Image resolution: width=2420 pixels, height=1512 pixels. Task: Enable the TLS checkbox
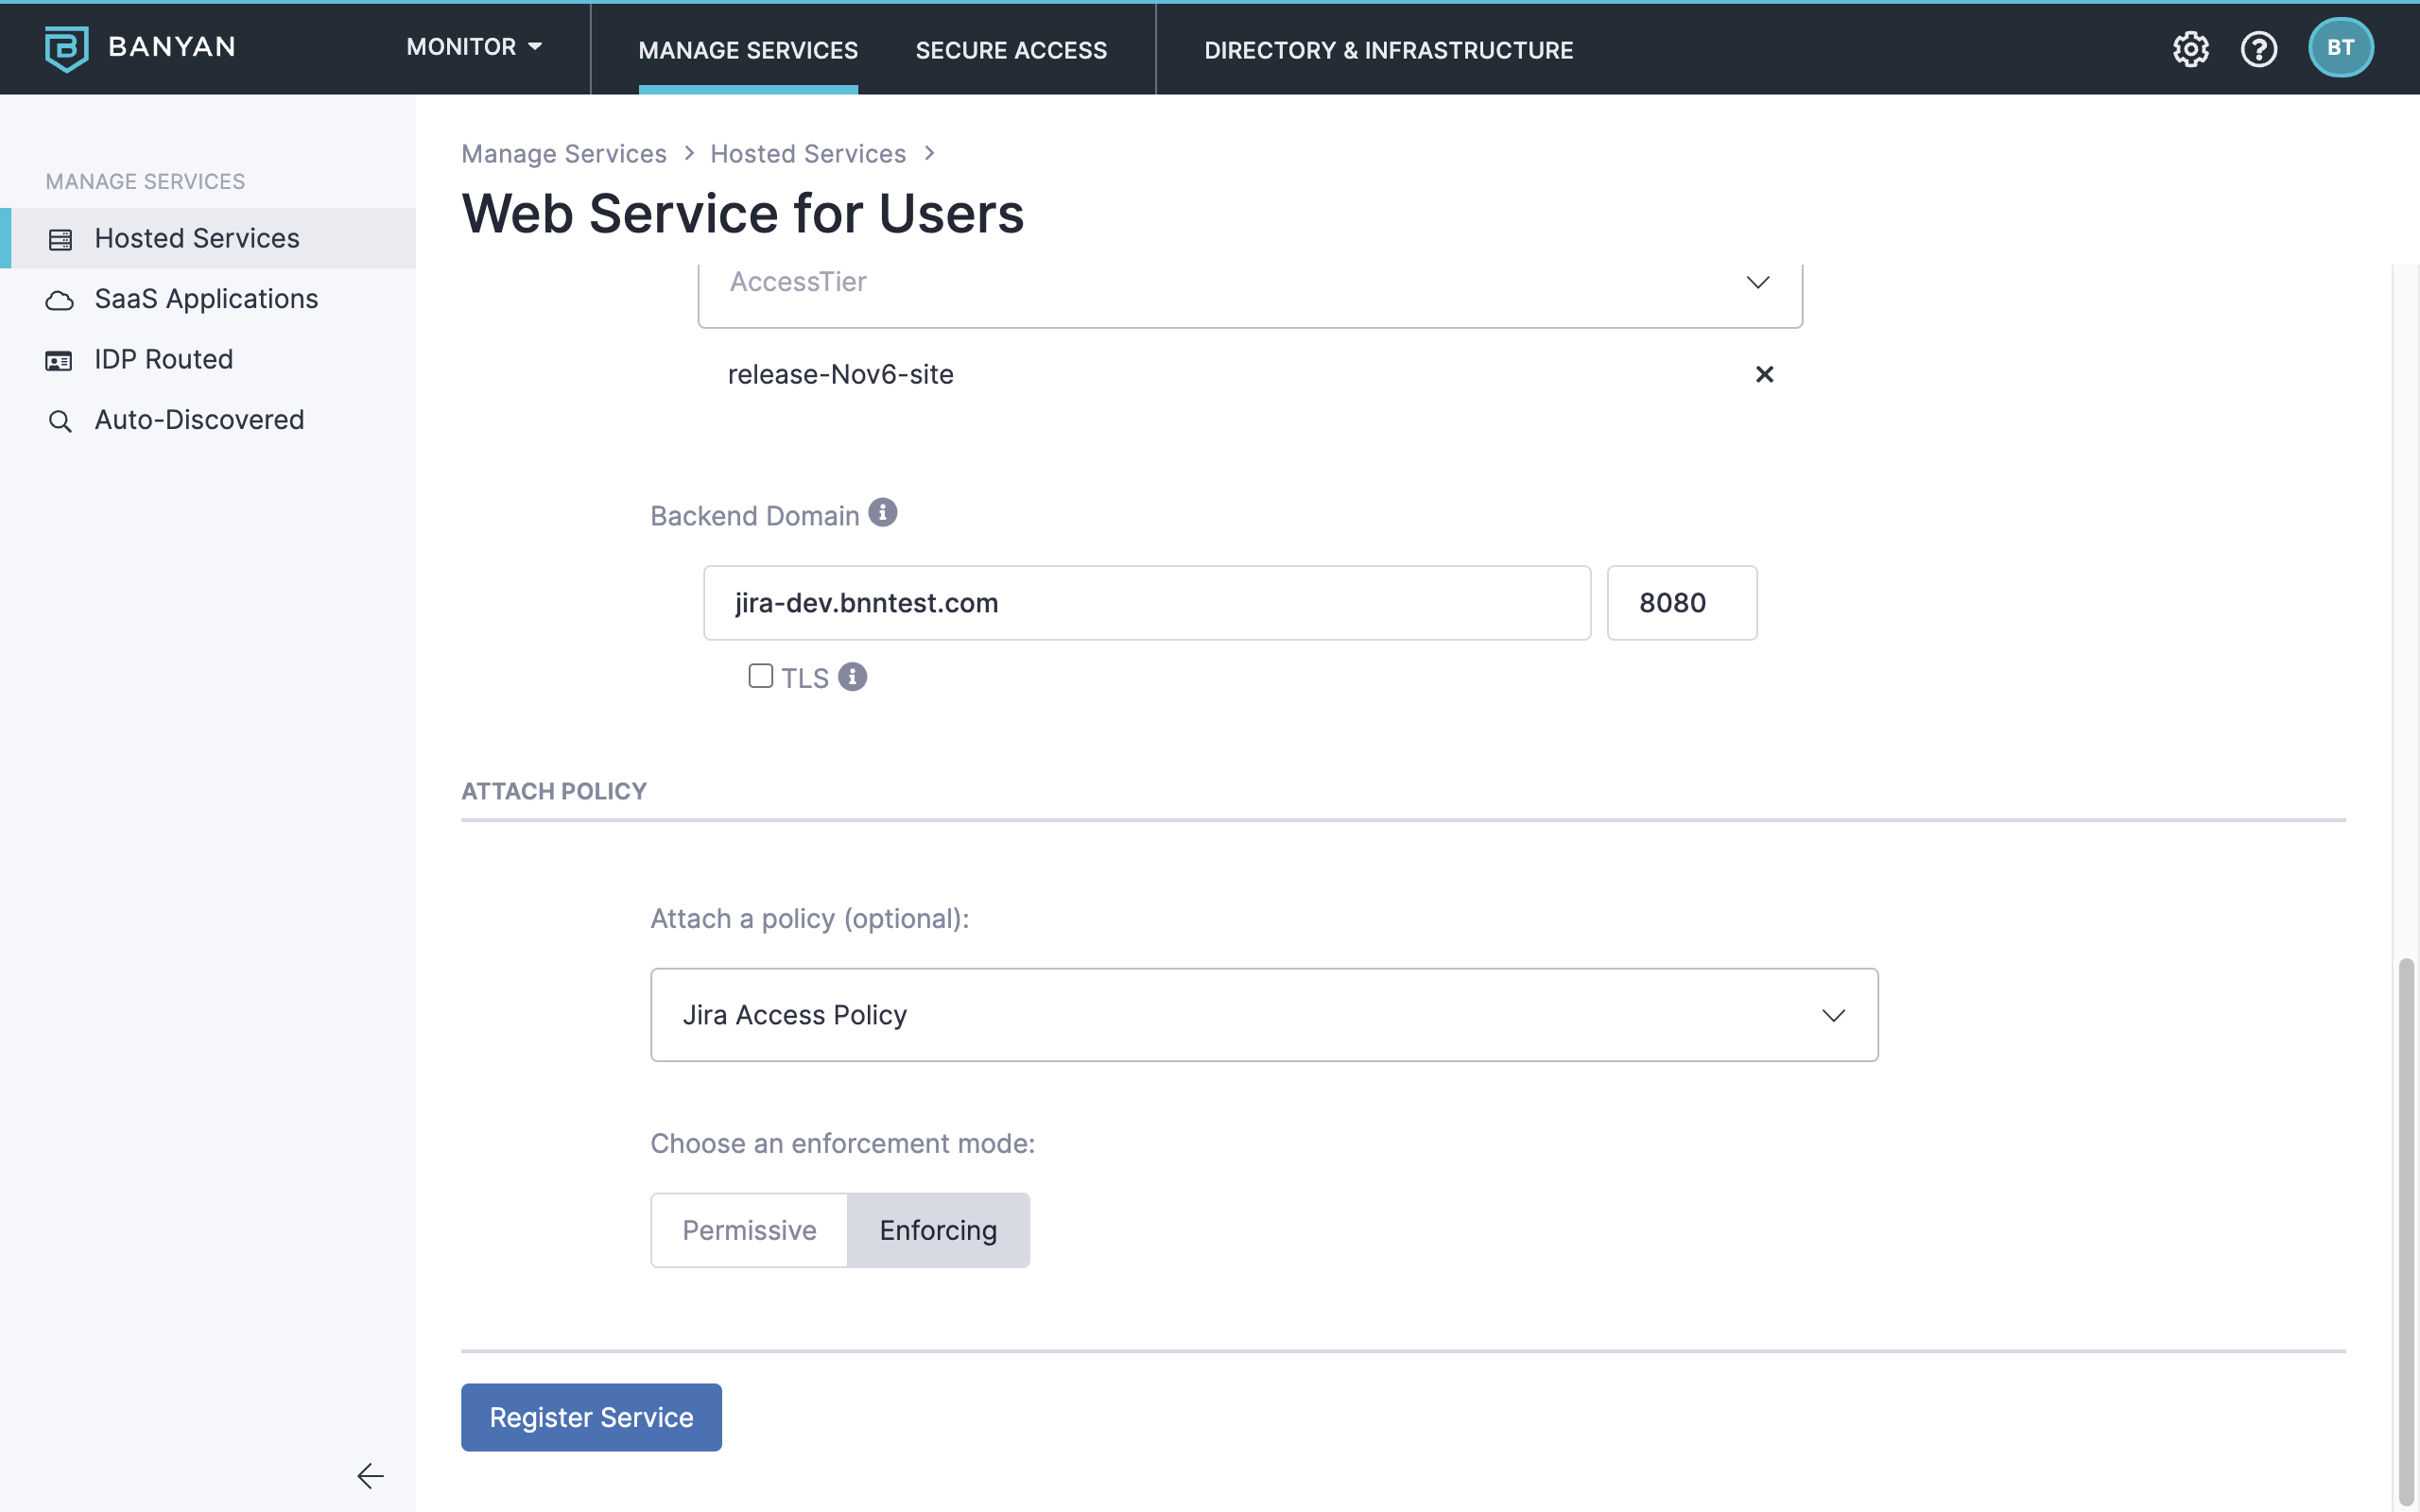(761, 676)
